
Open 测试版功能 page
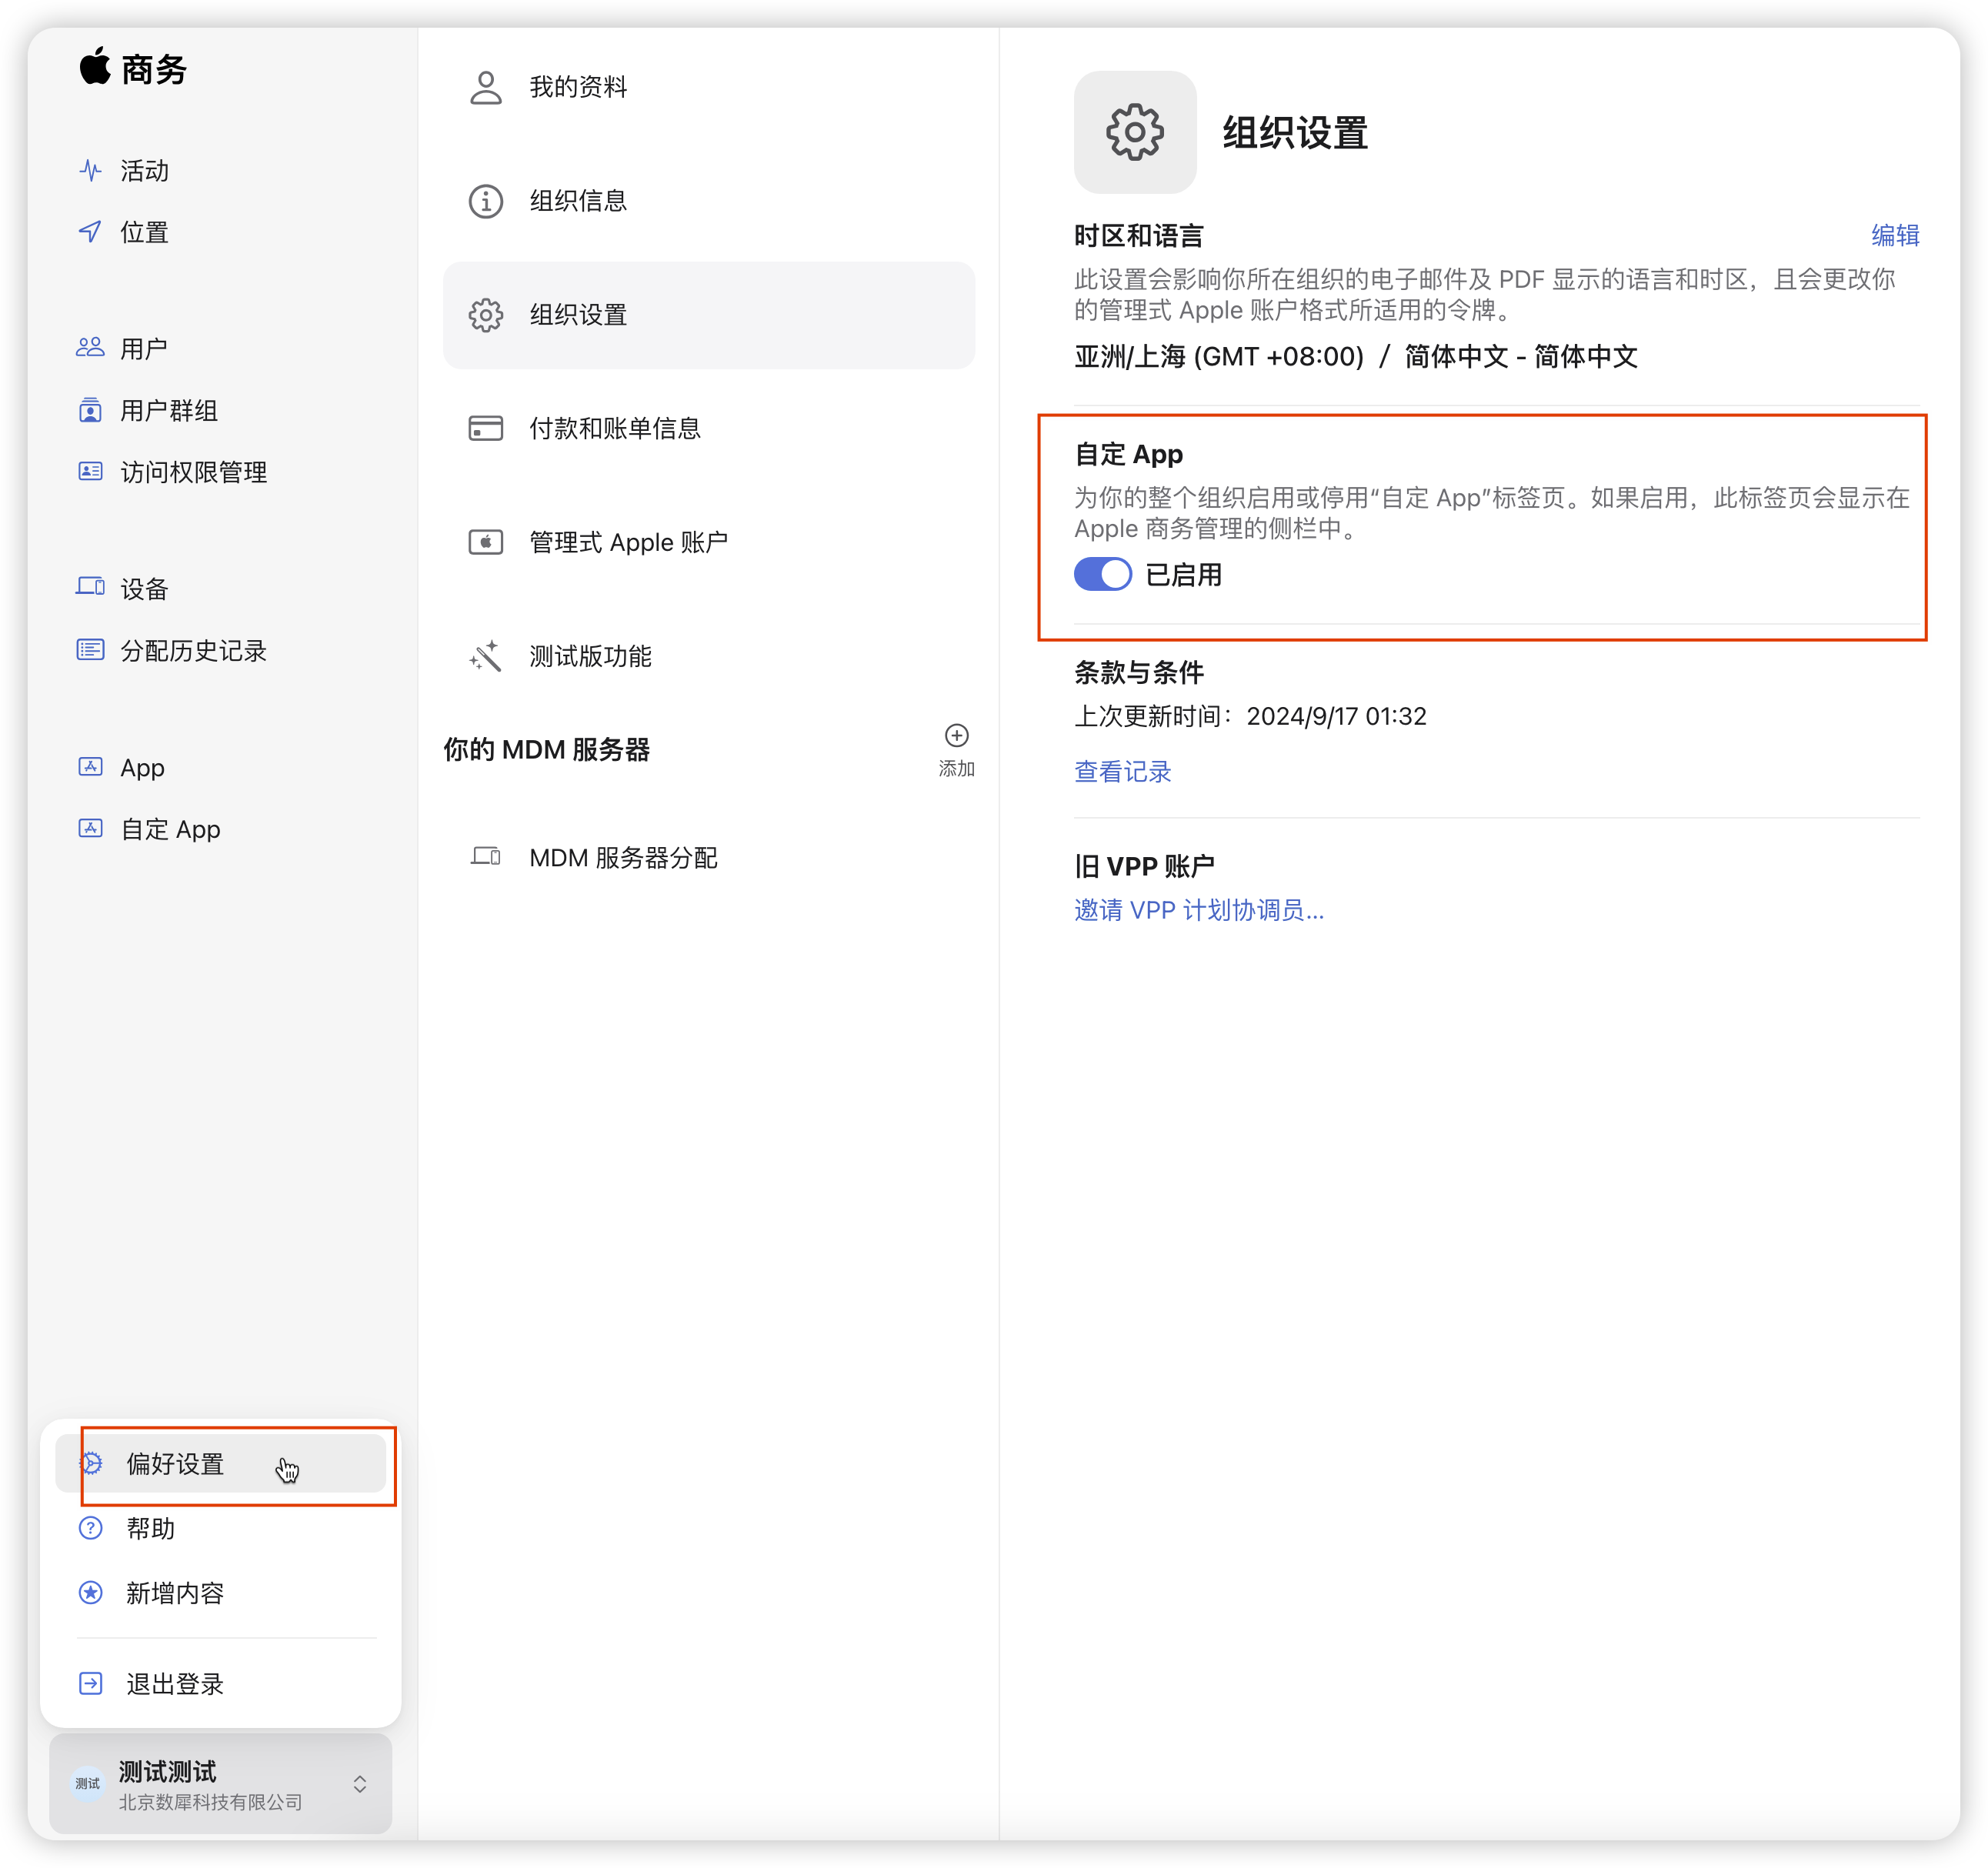point(709,656)
